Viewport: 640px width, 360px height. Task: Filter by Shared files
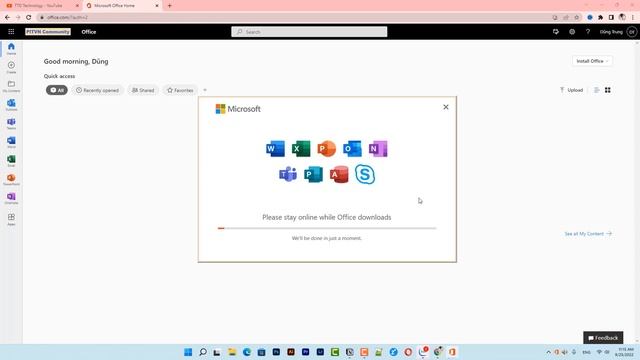(x=143, y=90)
